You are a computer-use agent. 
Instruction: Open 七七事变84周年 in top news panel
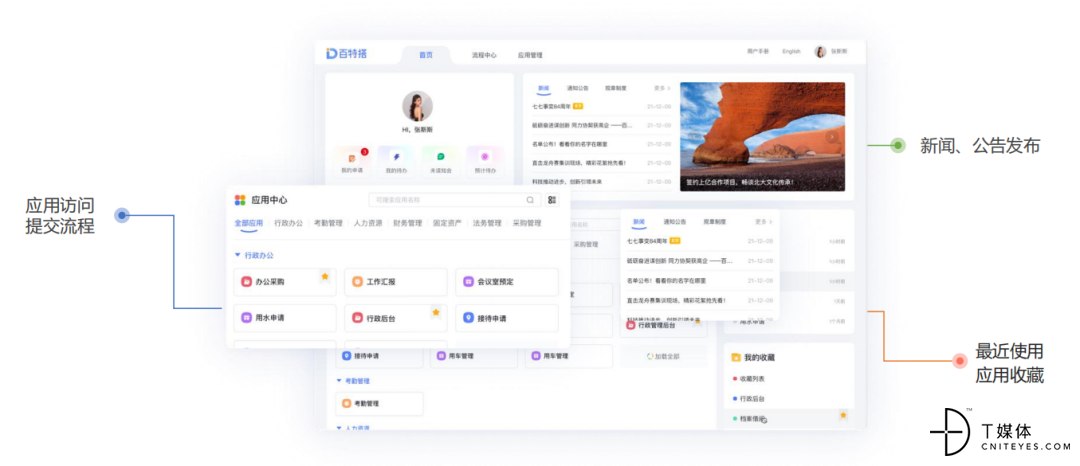[552, 107]
